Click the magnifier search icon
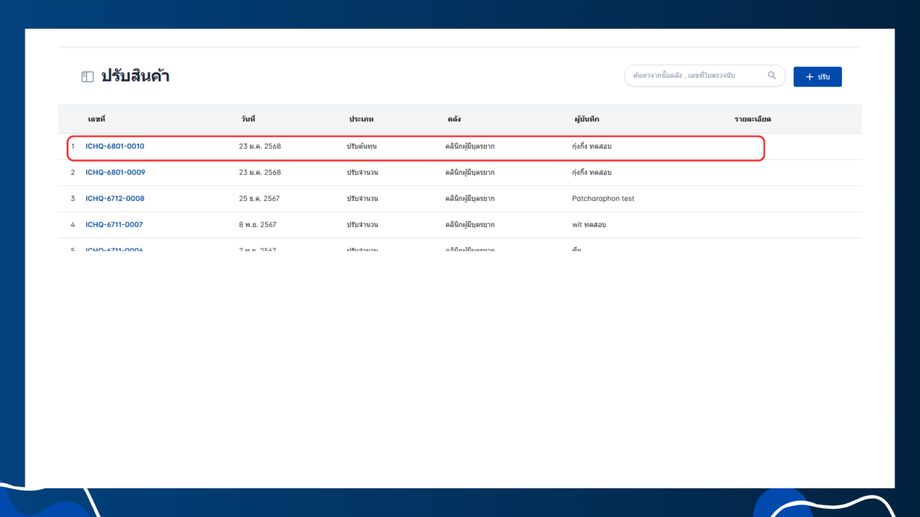Image resolution: width=920 pixels, height=517 pixels. 772,76
